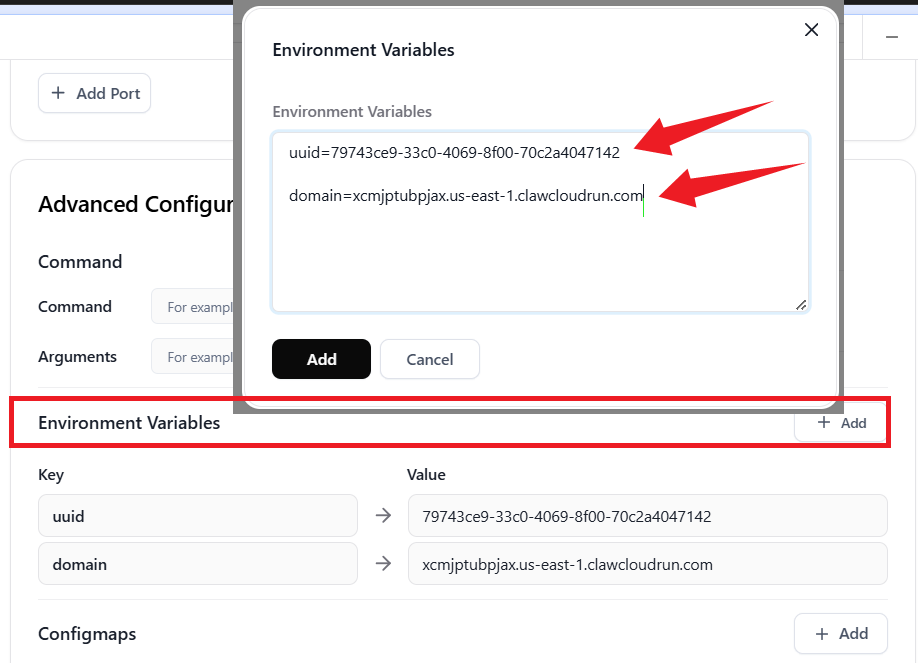Grab the textarea resize handle
Image resolution: width=918 pixels, height=663 pixels.
[x=801, y=305]
